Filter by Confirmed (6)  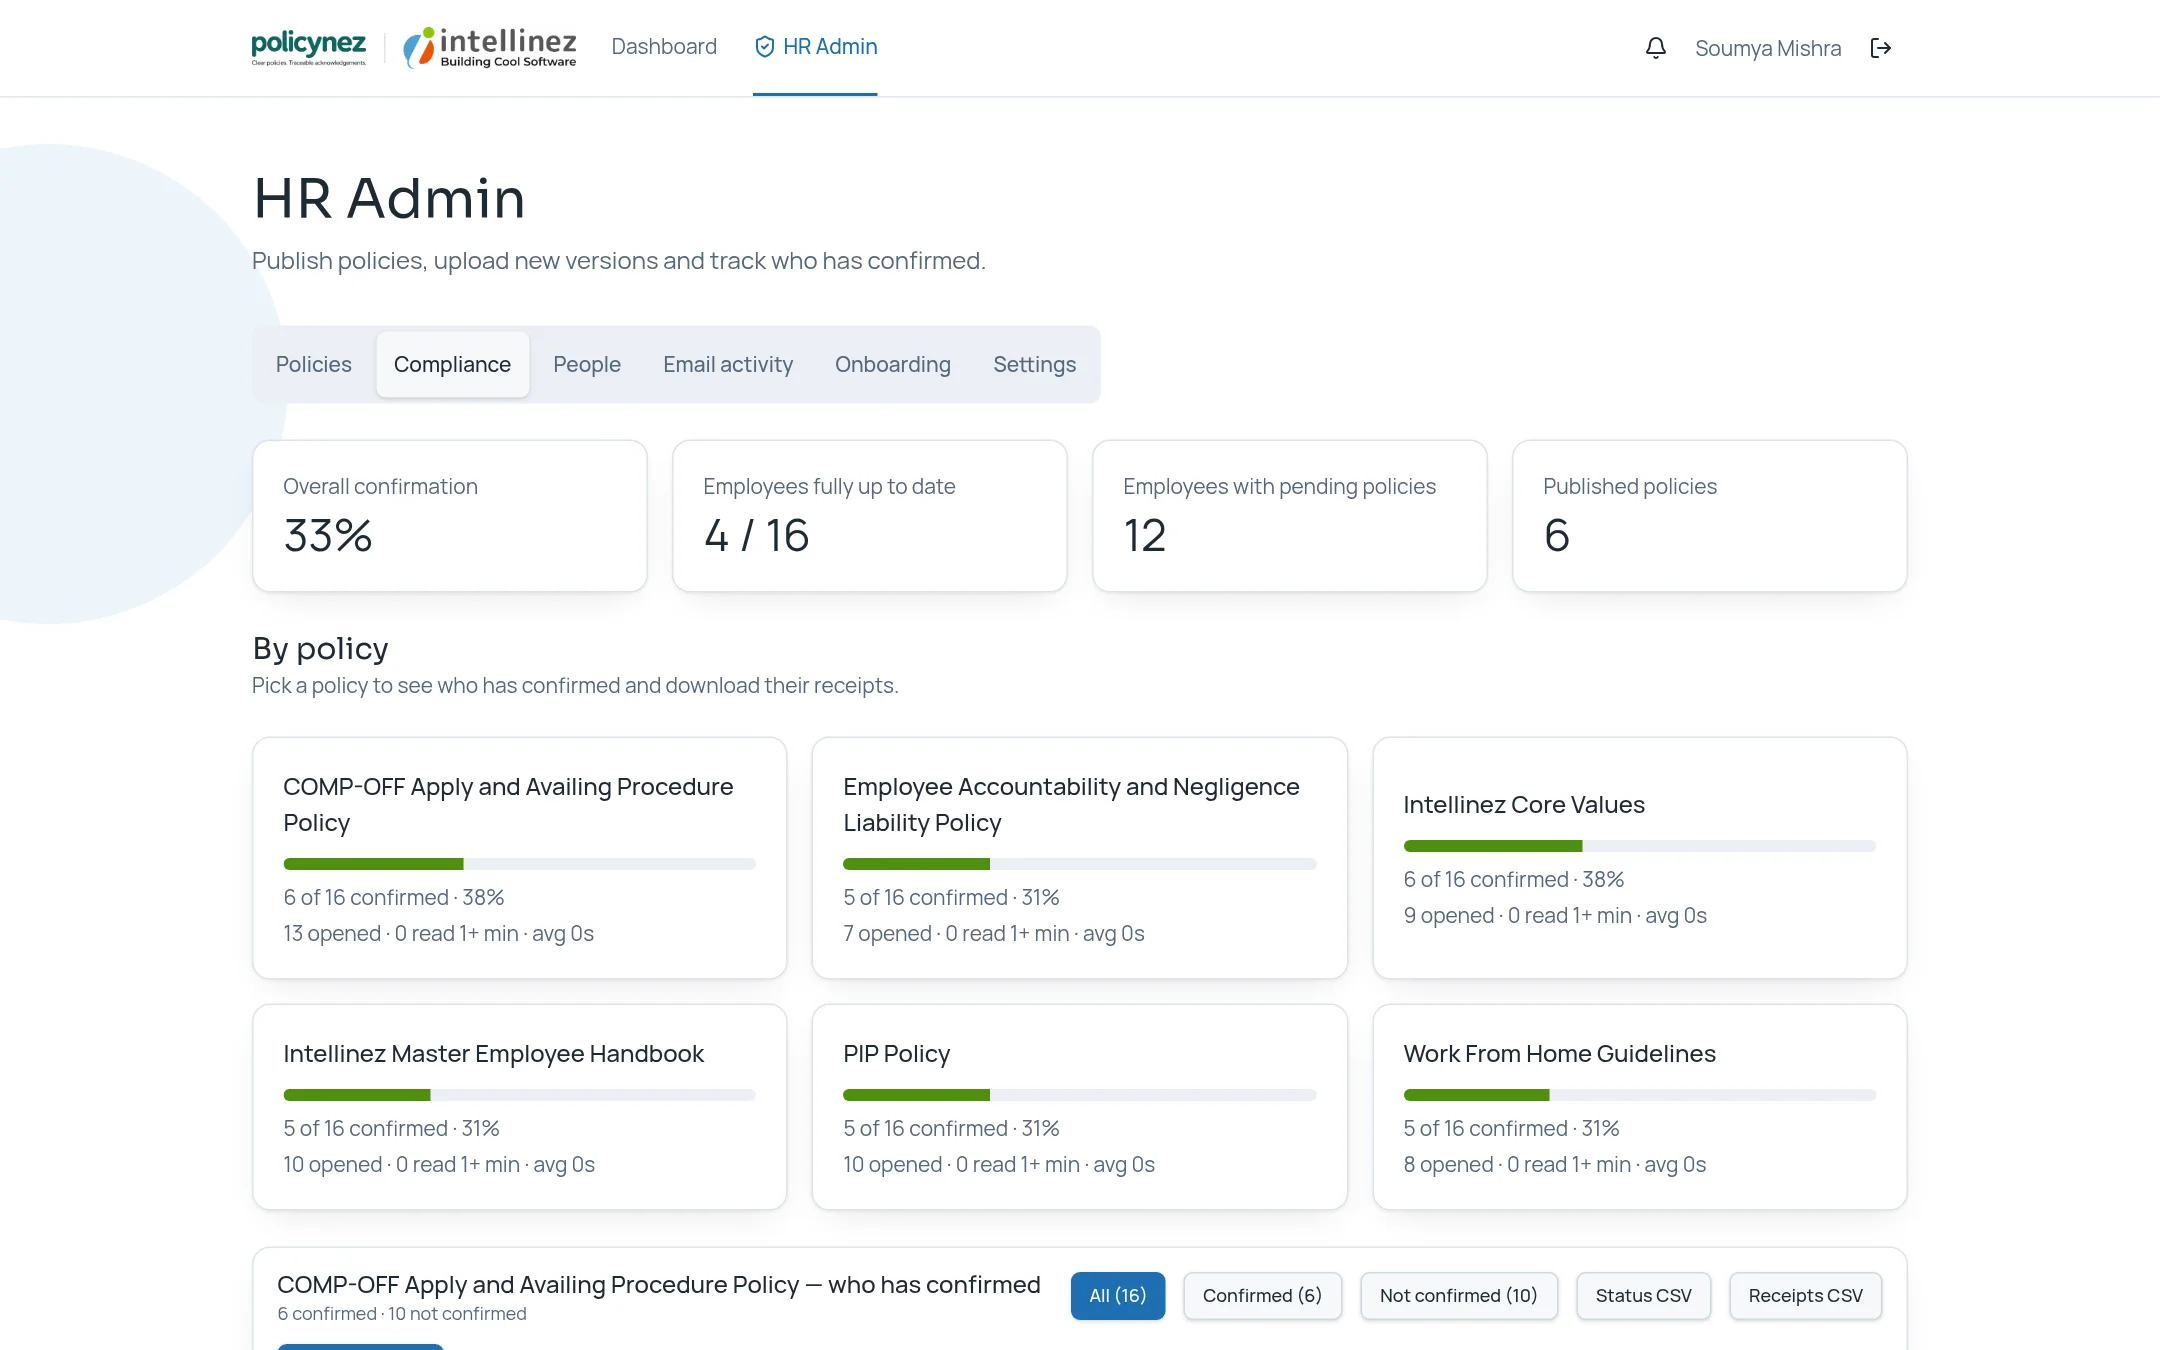tap(1262, 1296)
